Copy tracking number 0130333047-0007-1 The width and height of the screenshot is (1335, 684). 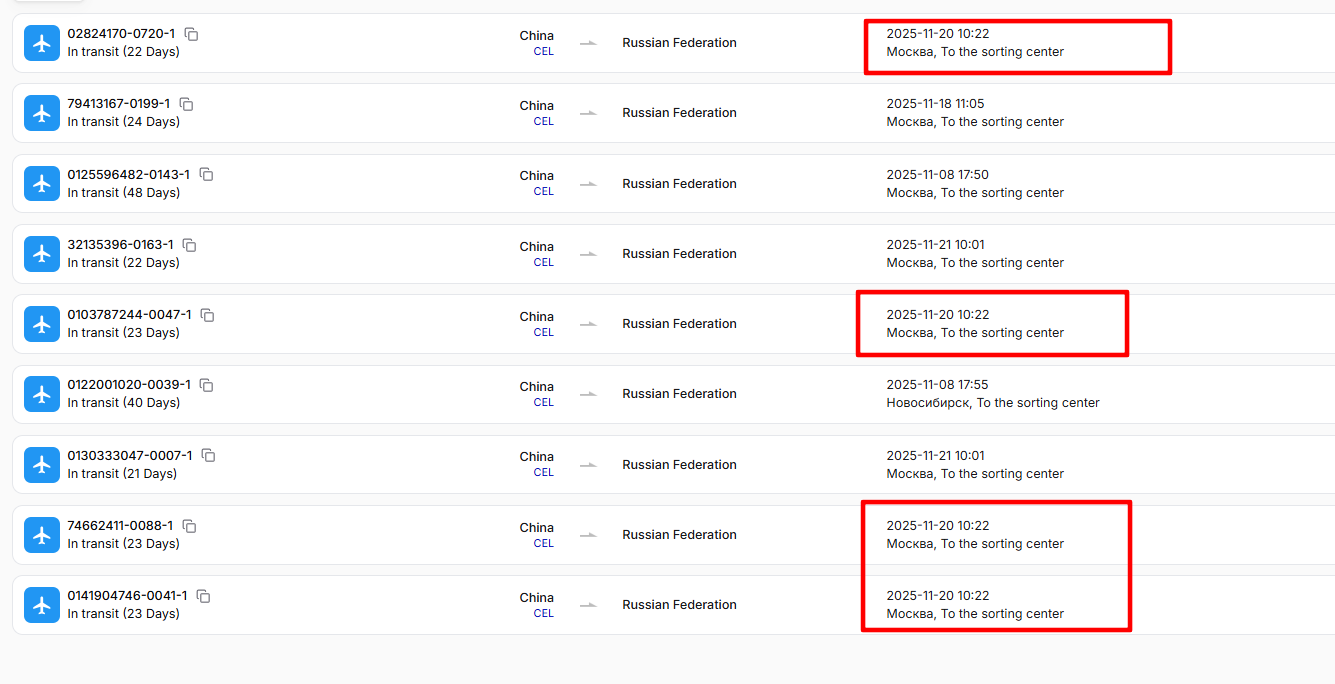pyautogui.click(x=208, y=455)
